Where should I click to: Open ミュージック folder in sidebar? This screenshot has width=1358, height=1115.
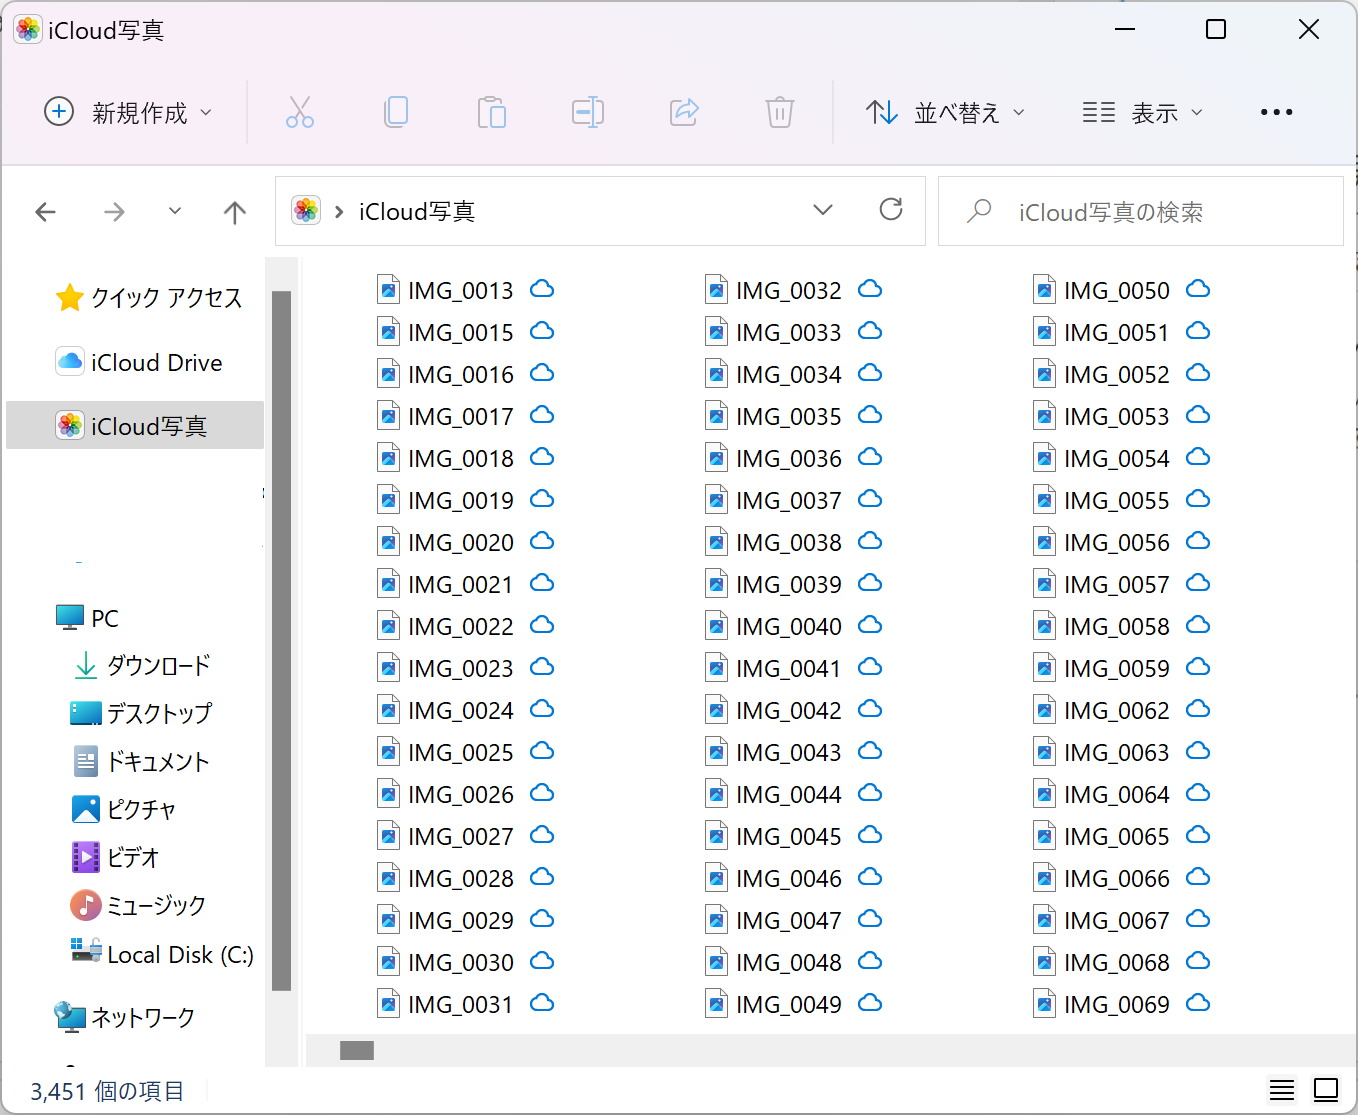point(138,905)
